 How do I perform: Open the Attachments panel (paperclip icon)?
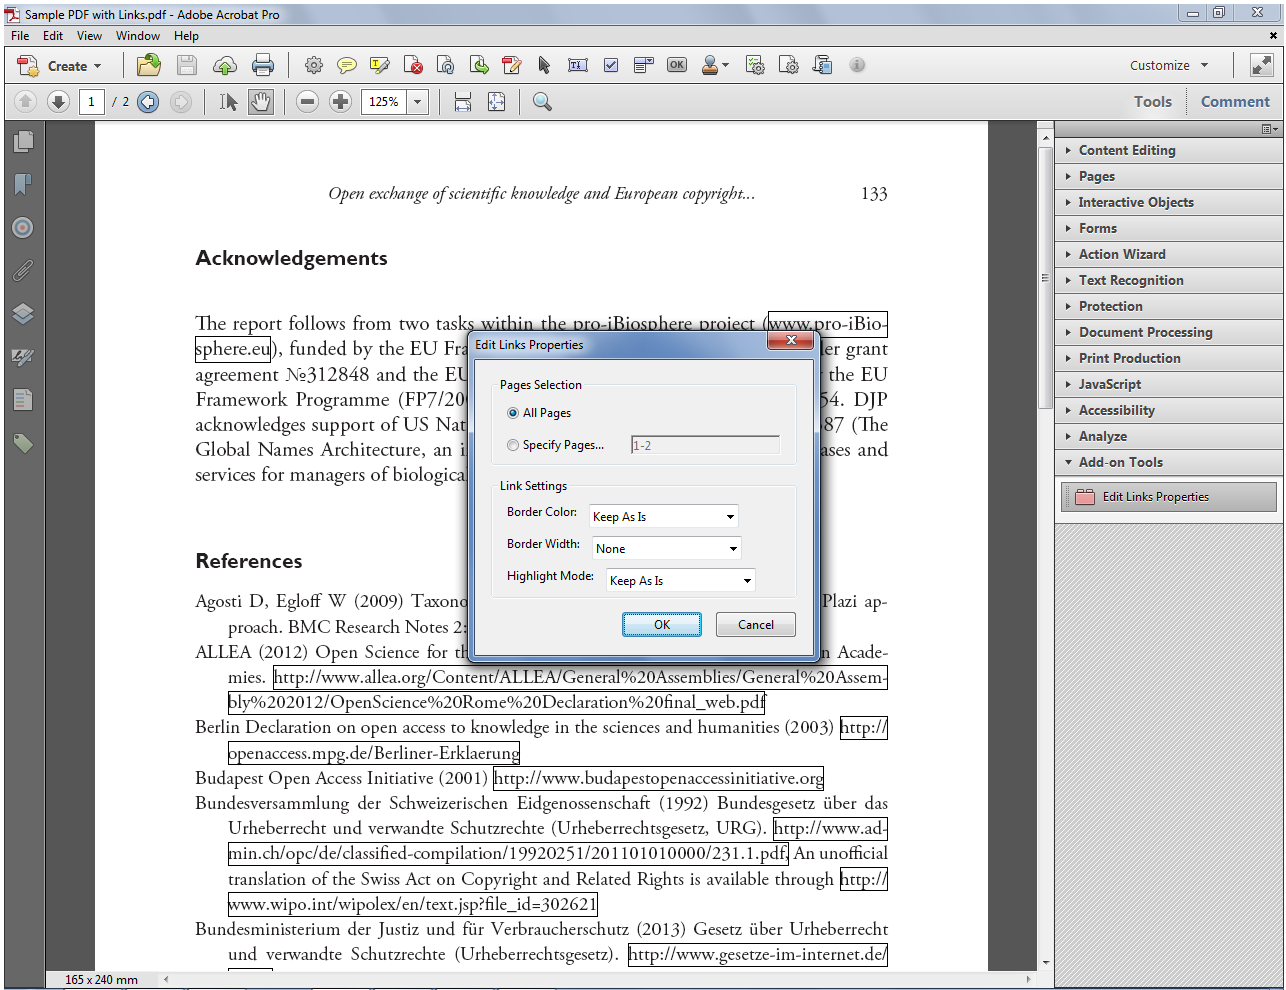pyautogui.click(x=23, y=270)
